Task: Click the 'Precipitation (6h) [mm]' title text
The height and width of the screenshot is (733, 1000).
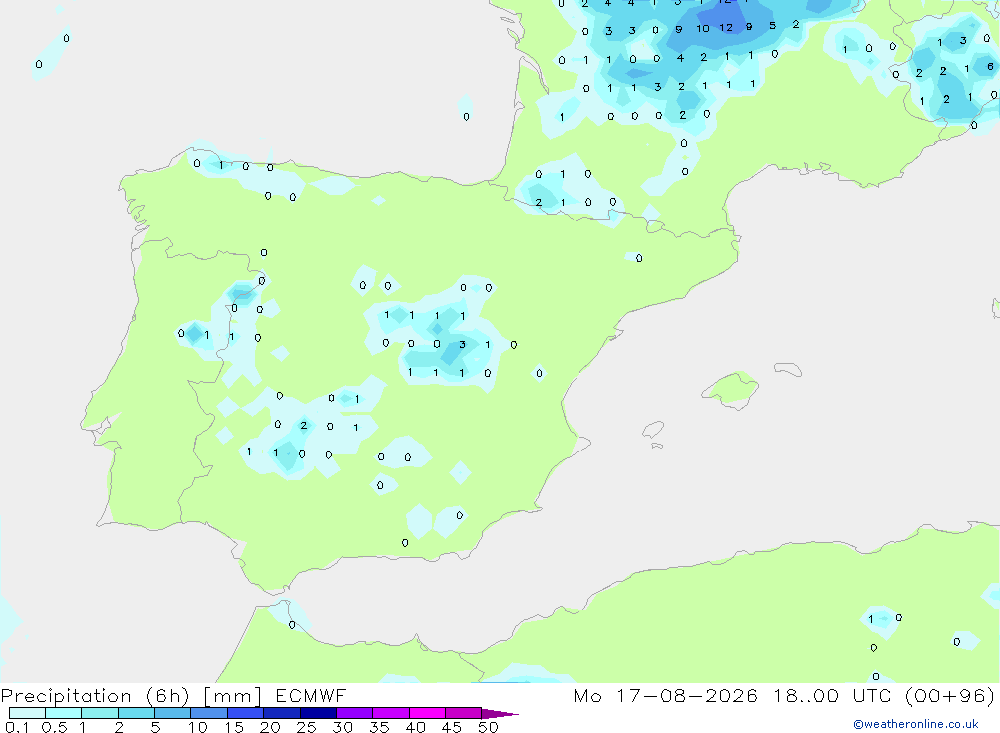Action: point(131,696)
